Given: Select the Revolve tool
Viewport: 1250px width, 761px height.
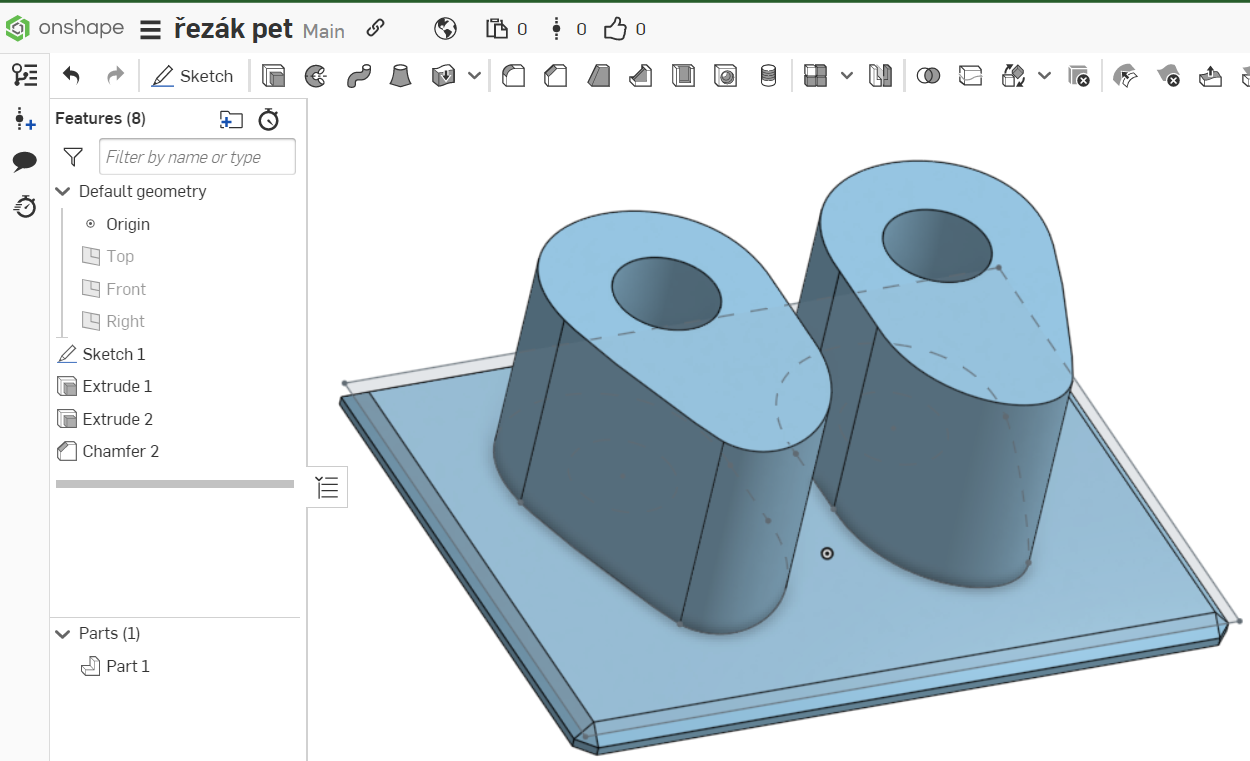Looking at the screenshot, I should coord(316,76).
